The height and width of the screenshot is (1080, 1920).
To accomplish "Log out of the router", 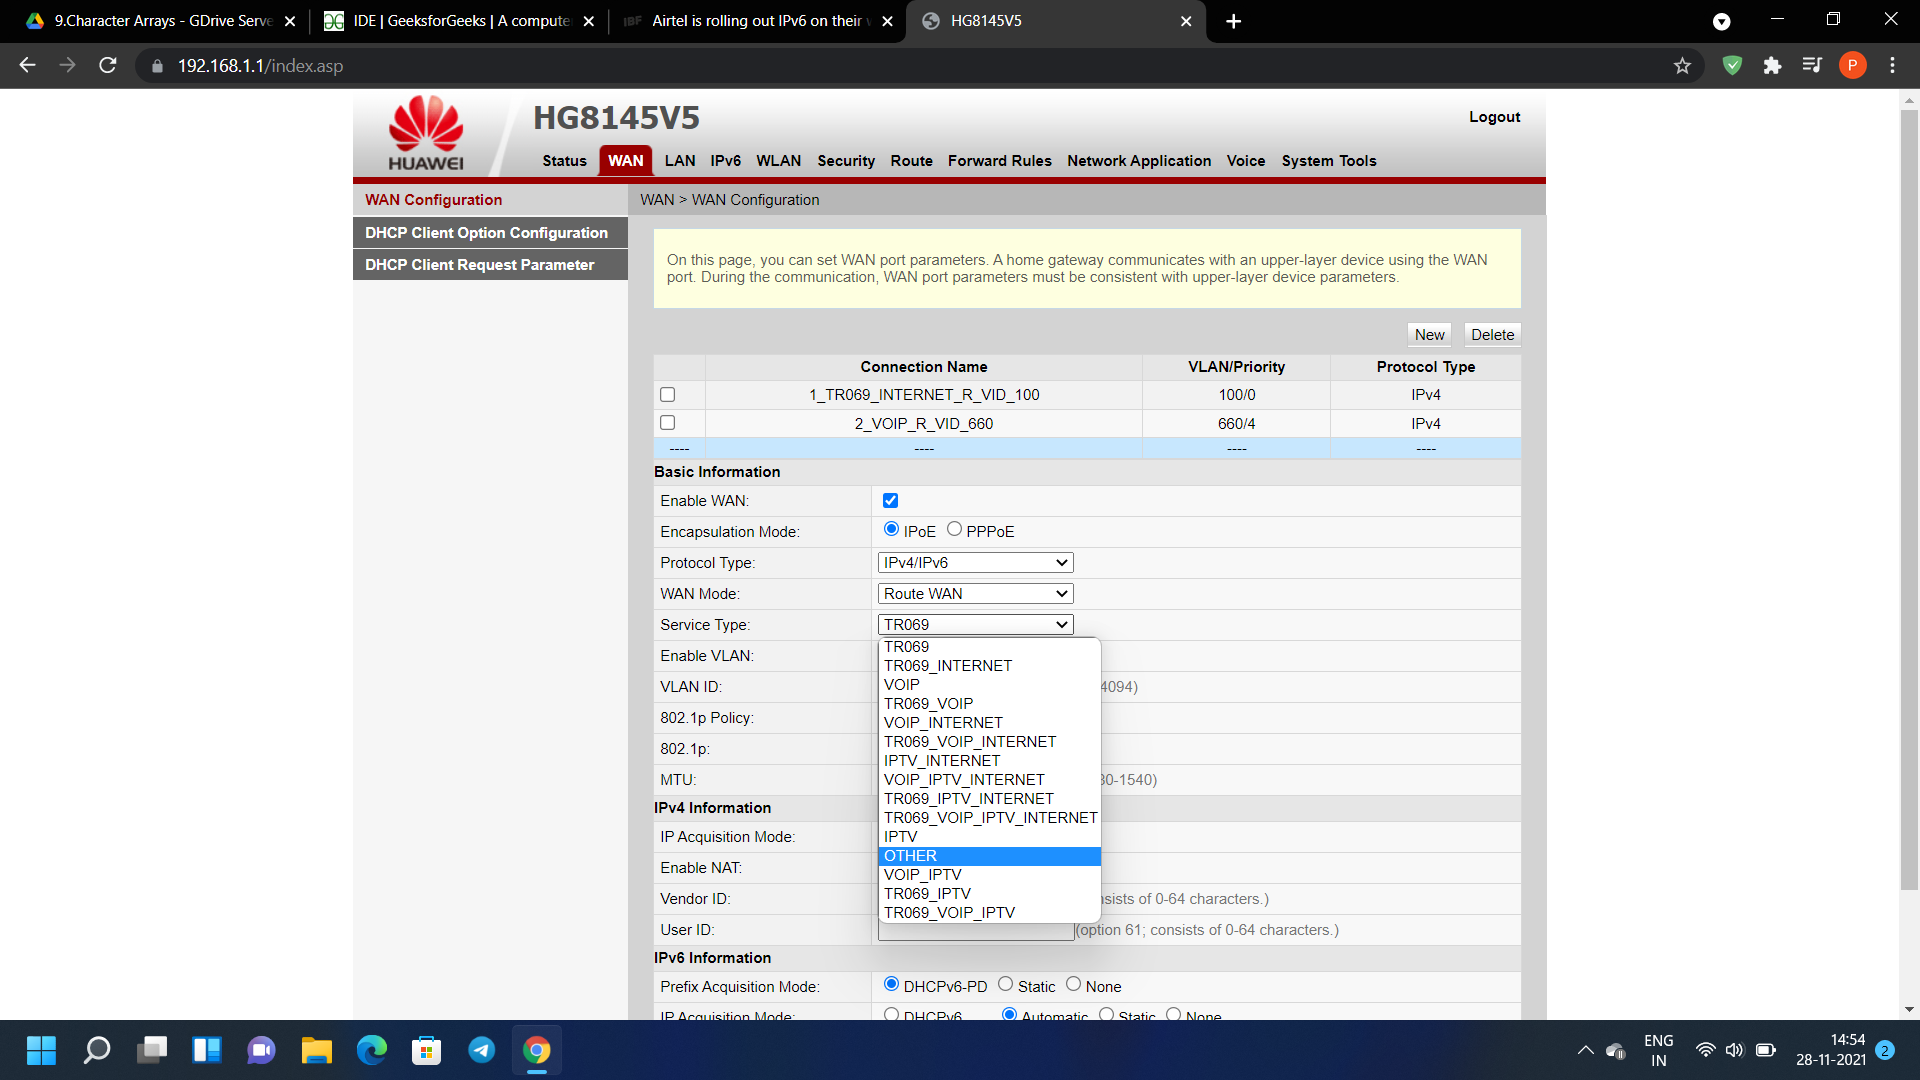I will click(1494, 117).
